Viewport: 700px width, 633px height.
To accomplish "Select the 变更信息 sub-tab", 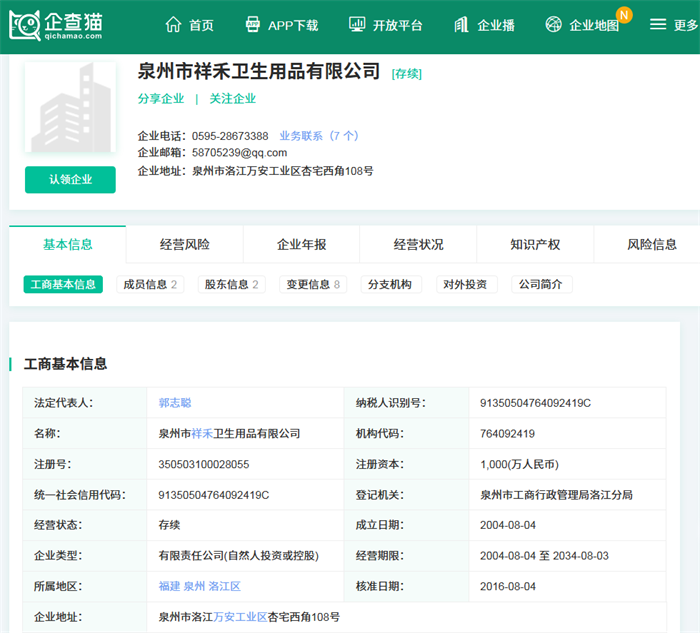I will point(309,285).
